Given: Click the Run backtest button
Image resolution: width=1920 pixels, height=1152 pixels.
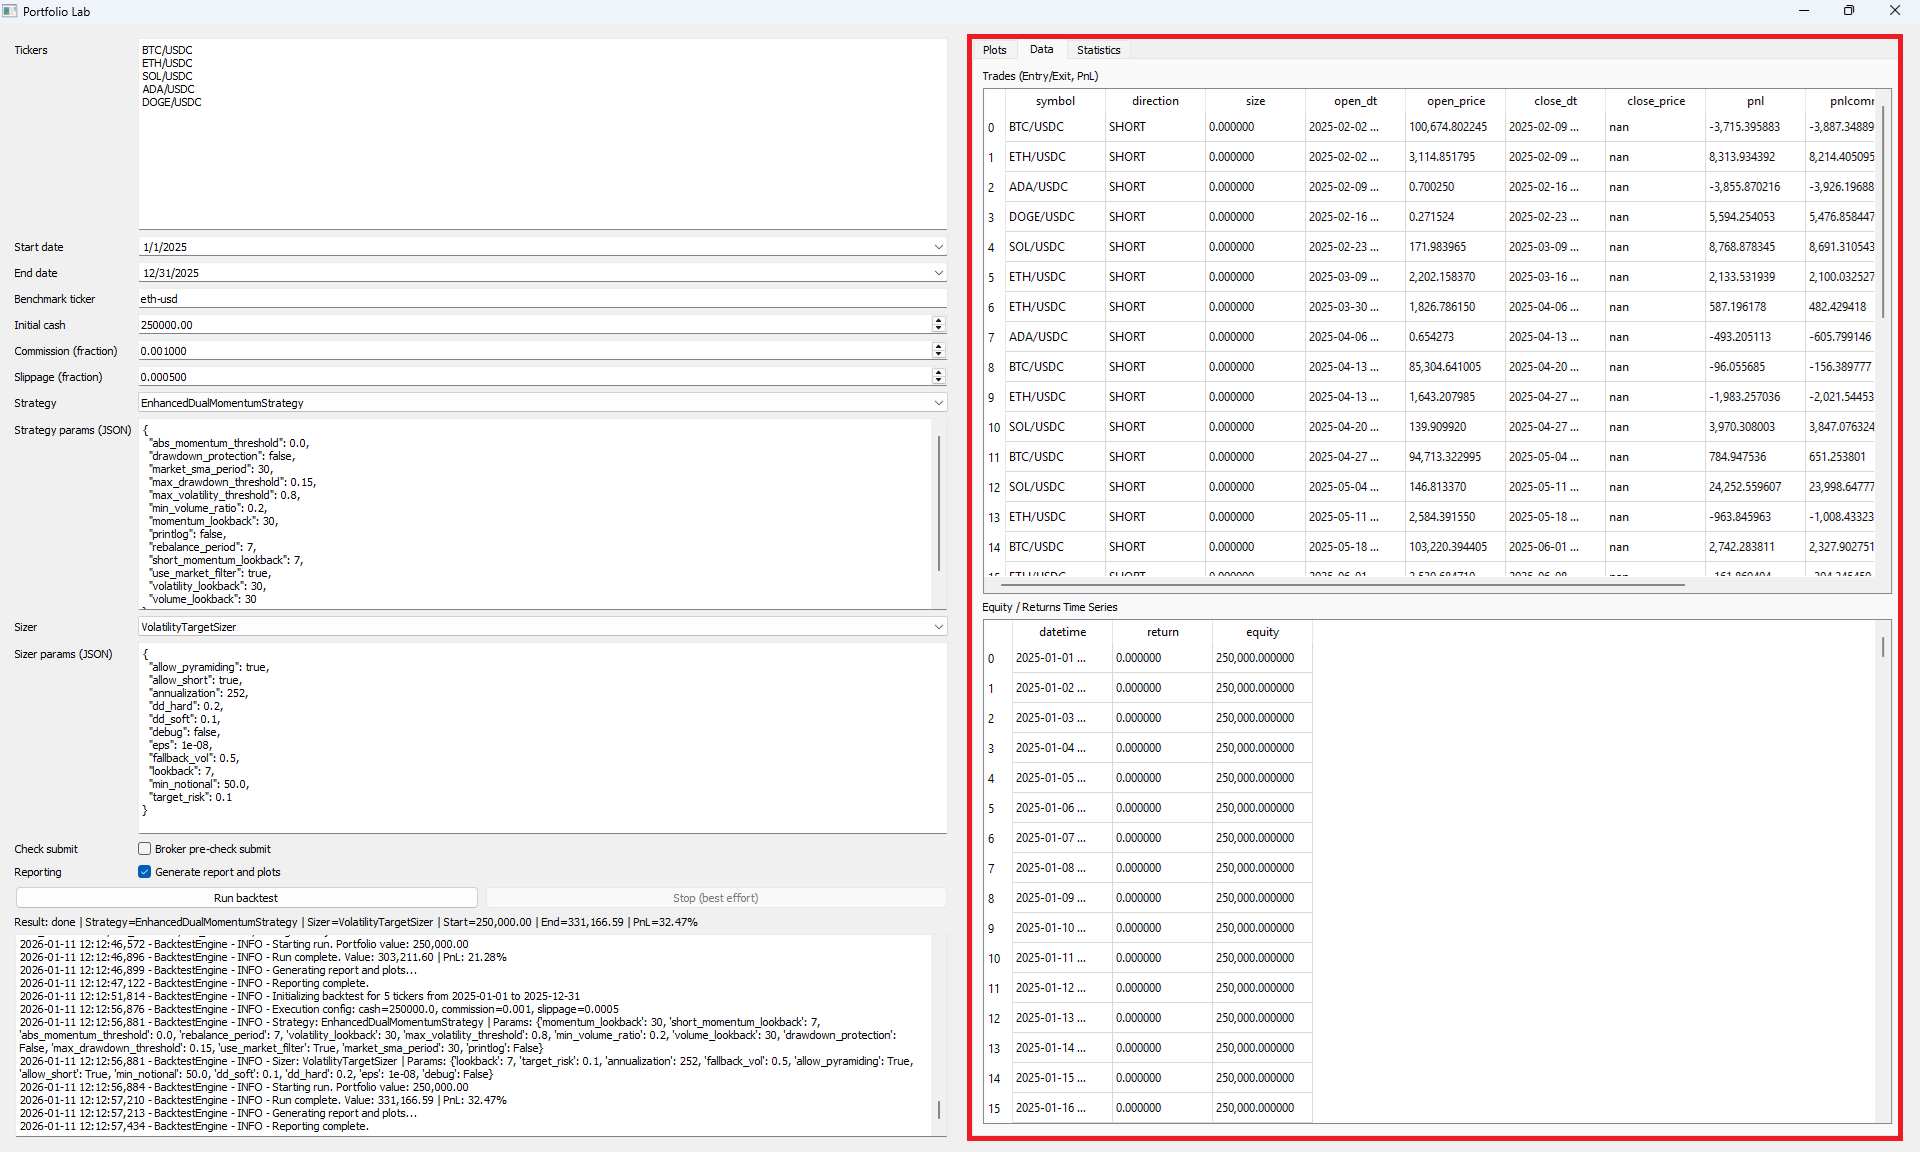Looking at the screenshot, I should point(246,897).
